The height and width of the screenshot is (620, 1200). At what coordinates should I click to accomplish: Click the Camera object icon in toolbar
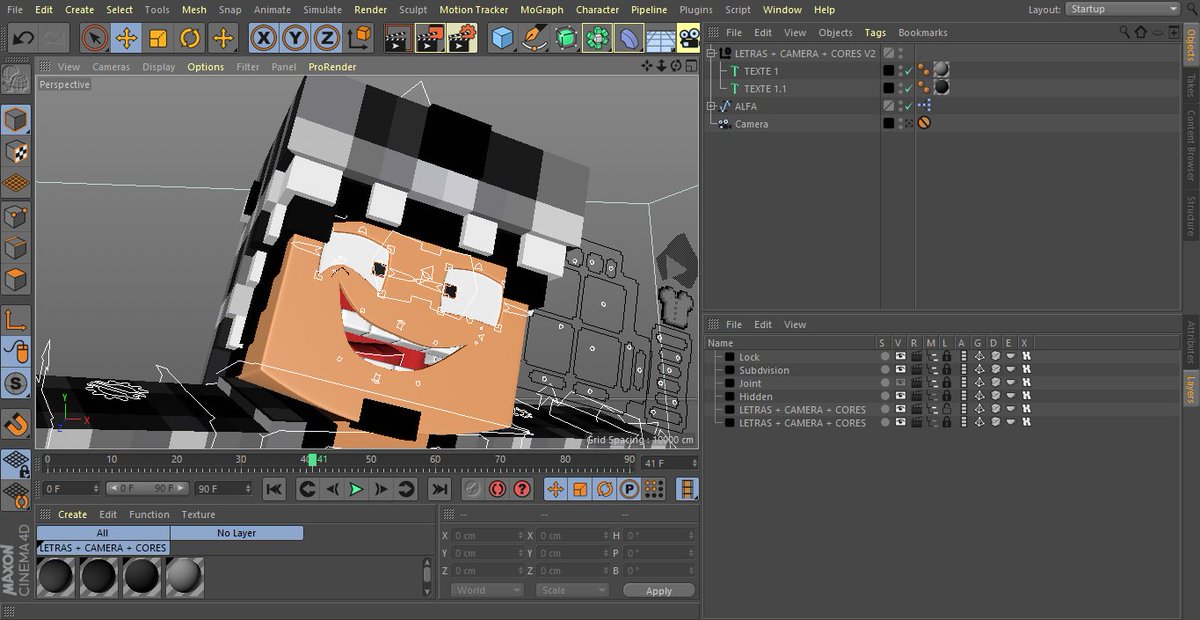point(688,39)
